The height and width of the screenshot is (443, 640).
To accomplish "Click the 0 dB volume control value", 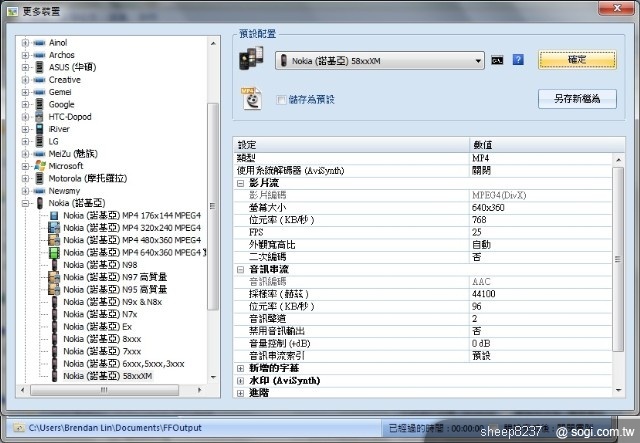I will pos(481,343).
